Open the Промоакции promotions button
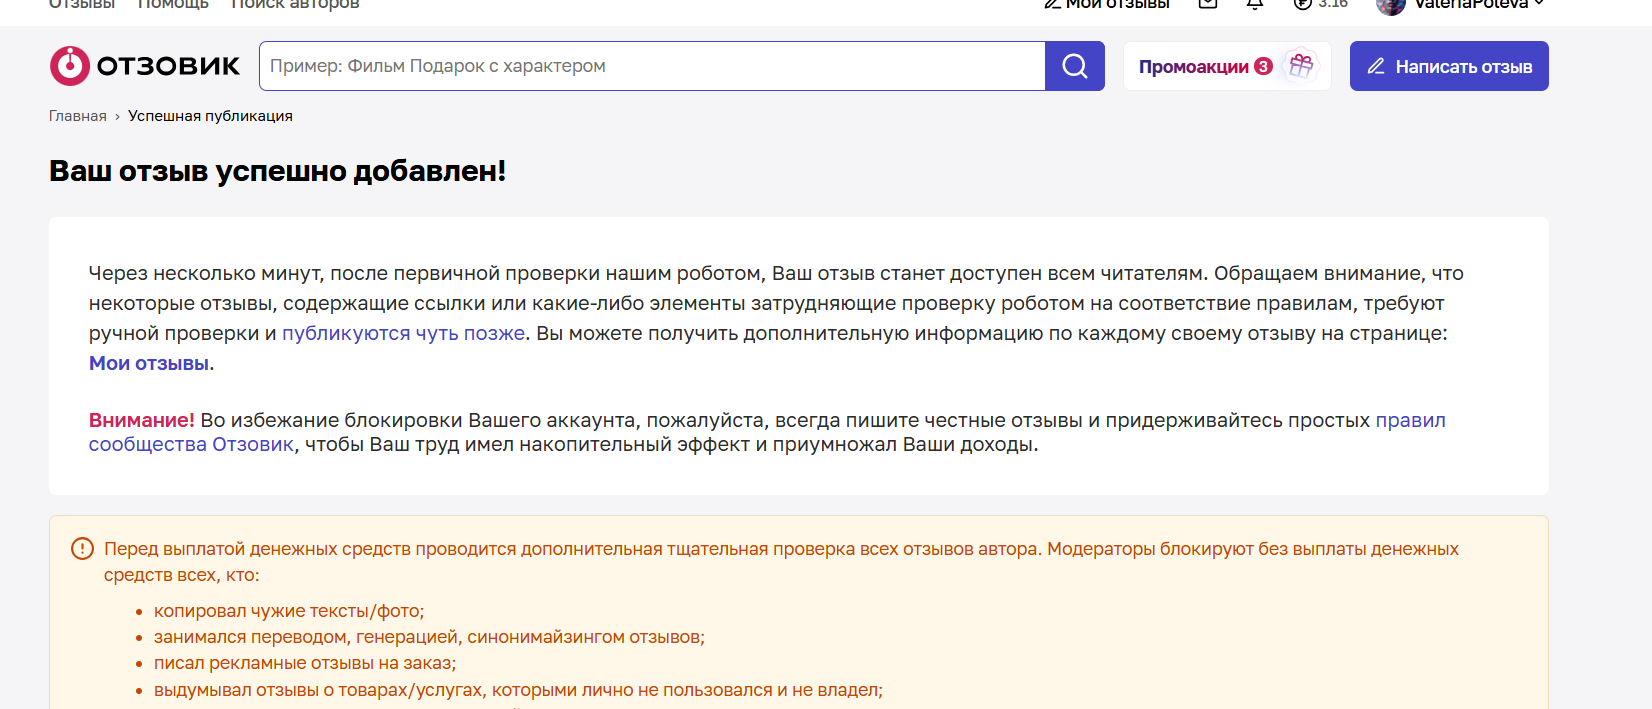The image size is (1652, 709). [1227, 66]
